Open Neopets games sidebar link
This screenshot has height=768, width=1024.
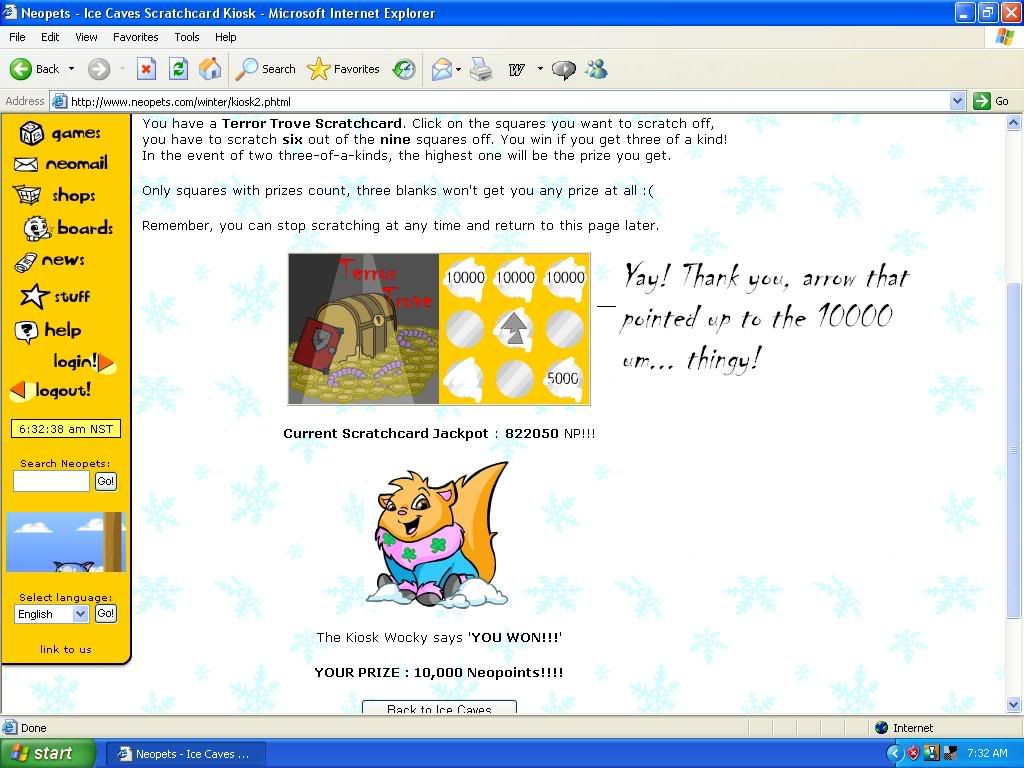click(60, 133)
